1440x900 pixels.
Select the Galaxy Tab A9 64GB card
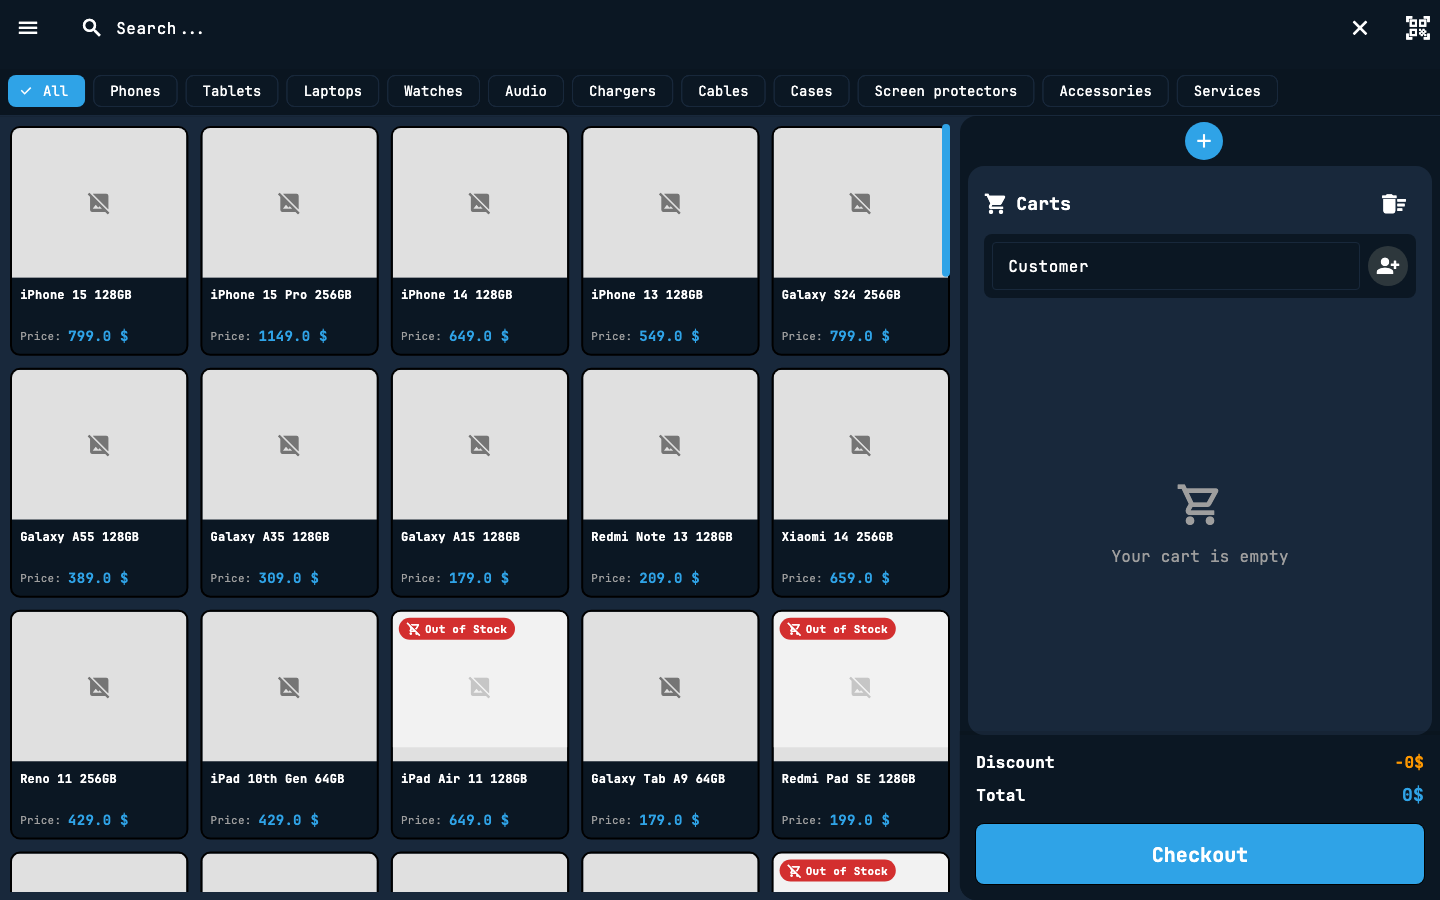click(670, 725)
